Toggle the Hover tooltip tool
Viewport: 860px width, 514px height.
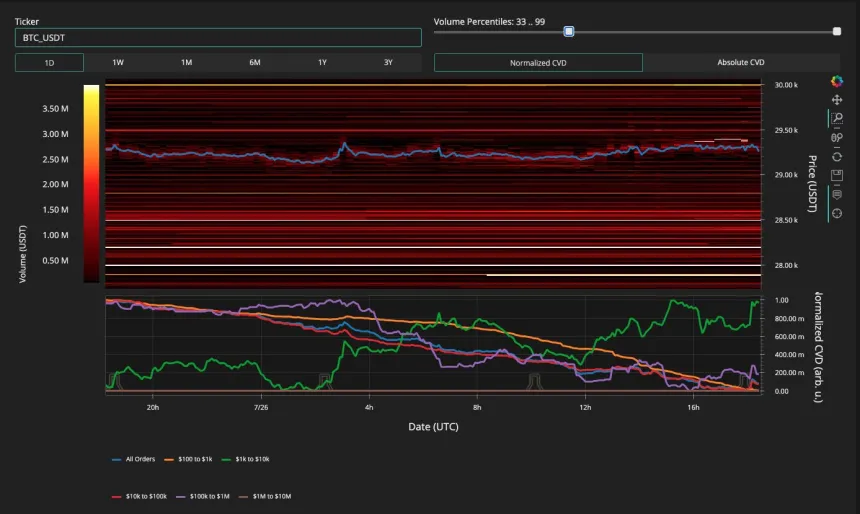click(x=837, y=194)
